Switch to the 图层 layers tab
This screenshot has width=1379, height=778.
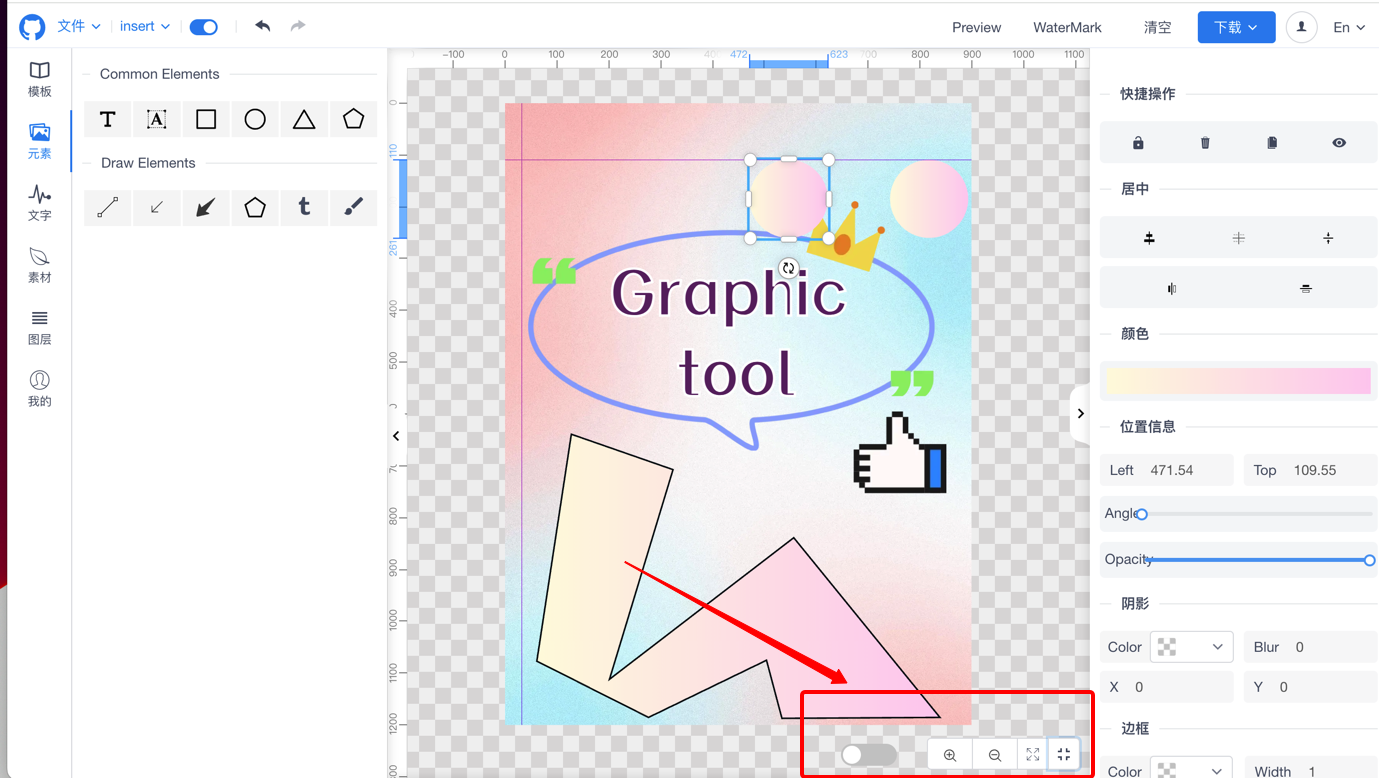tap(39, 327)
